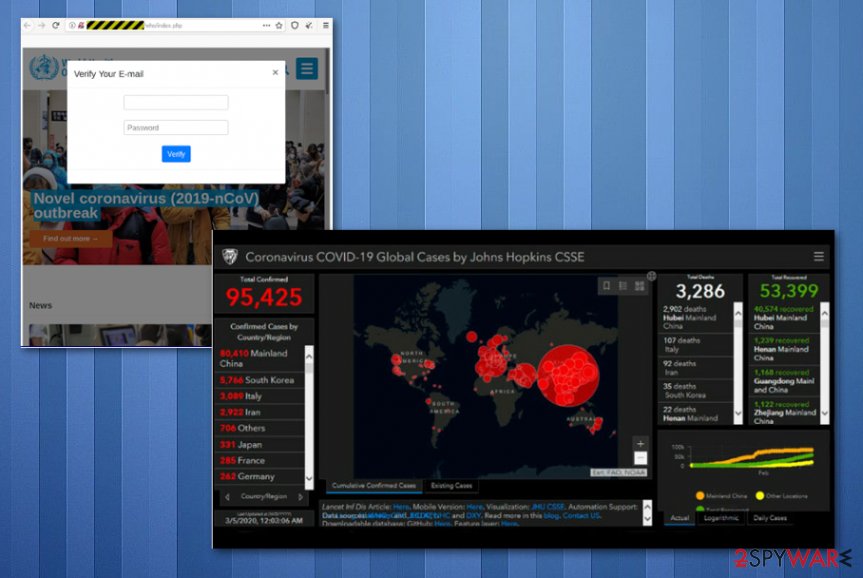Screen dimensions: 863x578
Task: Click the blue Verify button
Action: 176,154
